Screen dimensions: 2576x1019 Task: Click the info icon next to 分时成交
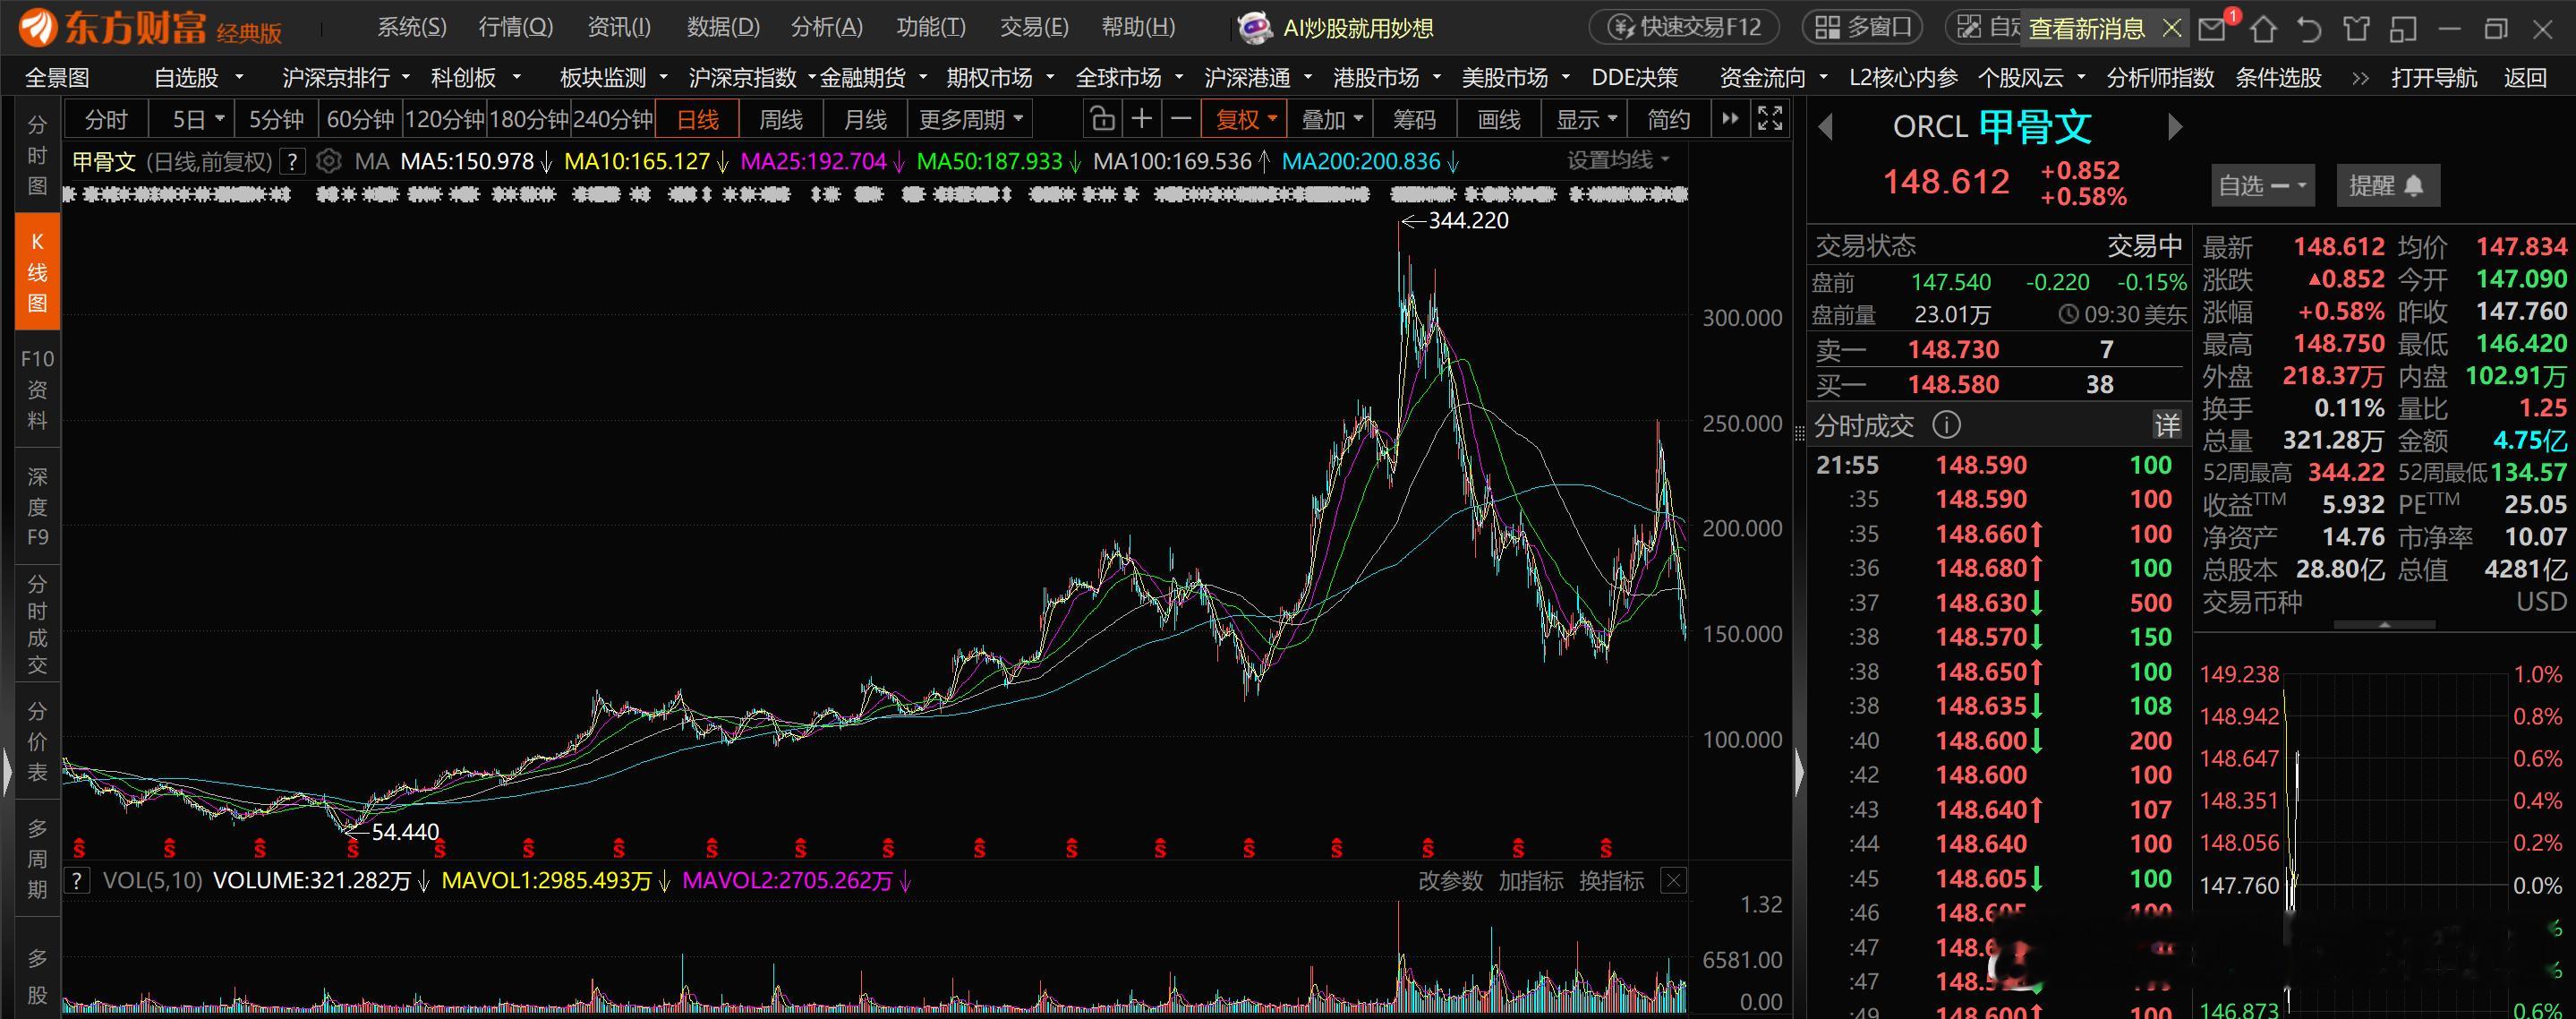1946,426
